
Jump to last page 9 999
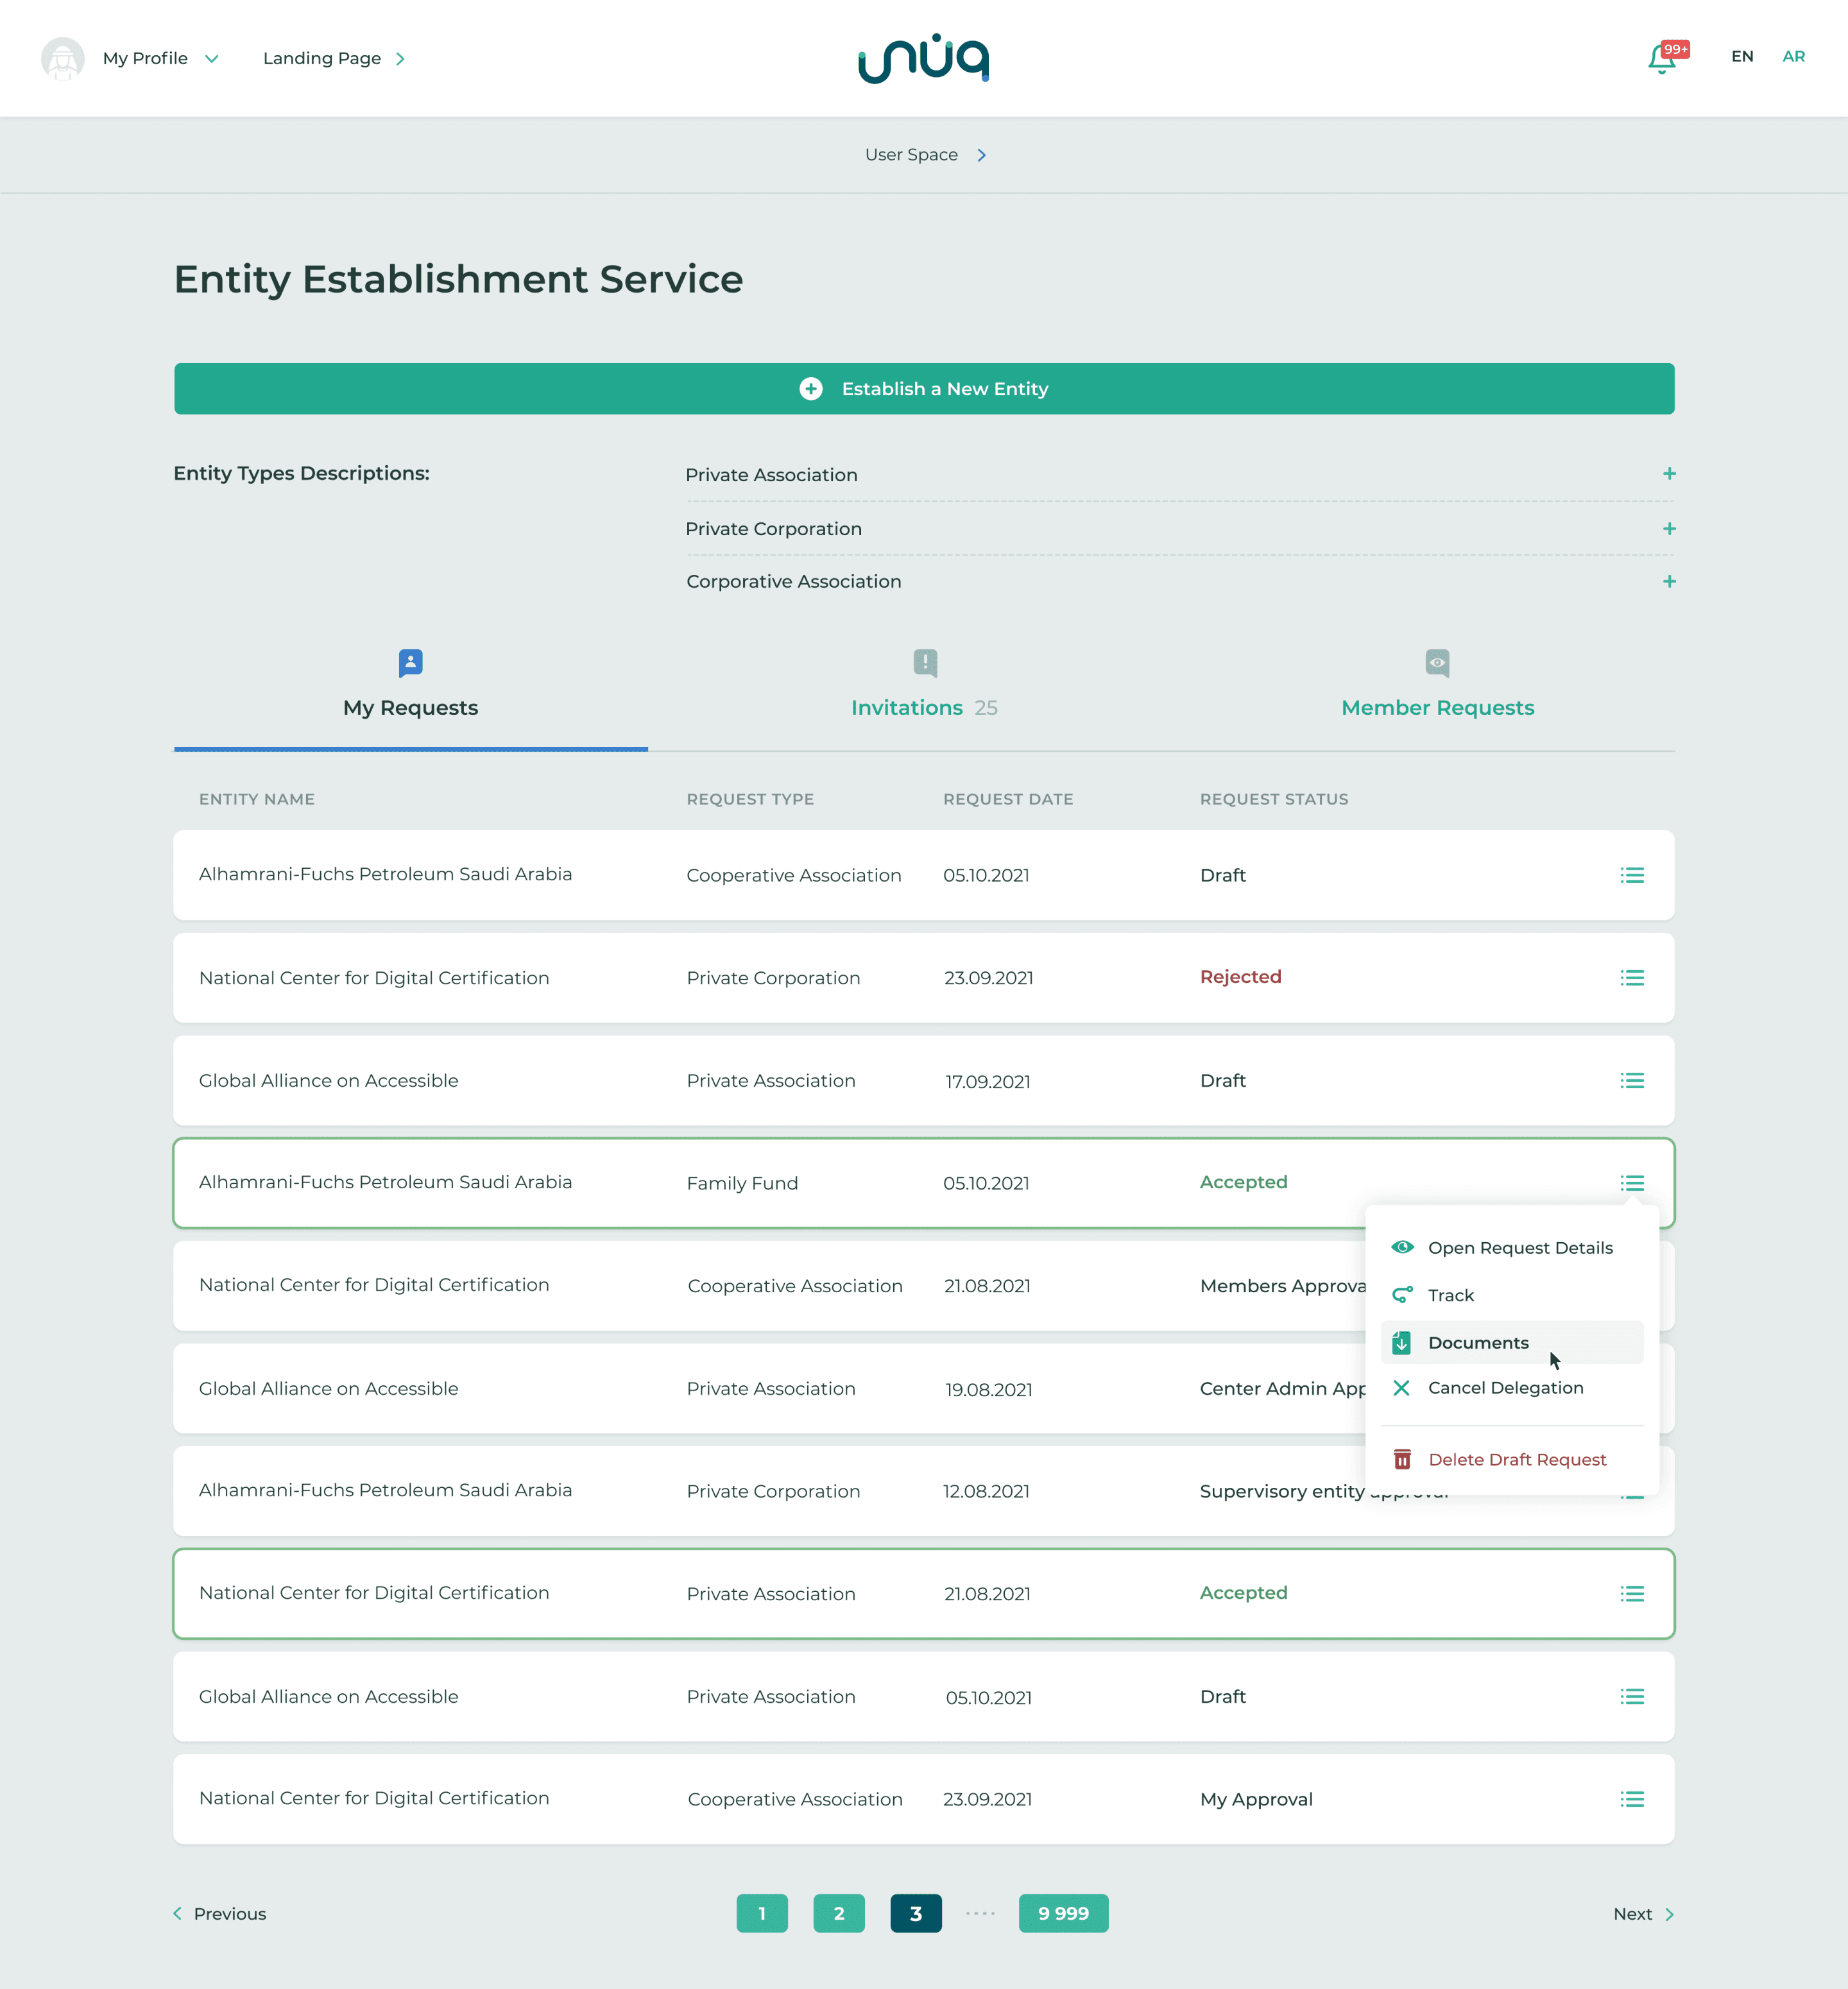[1063, 1914]
